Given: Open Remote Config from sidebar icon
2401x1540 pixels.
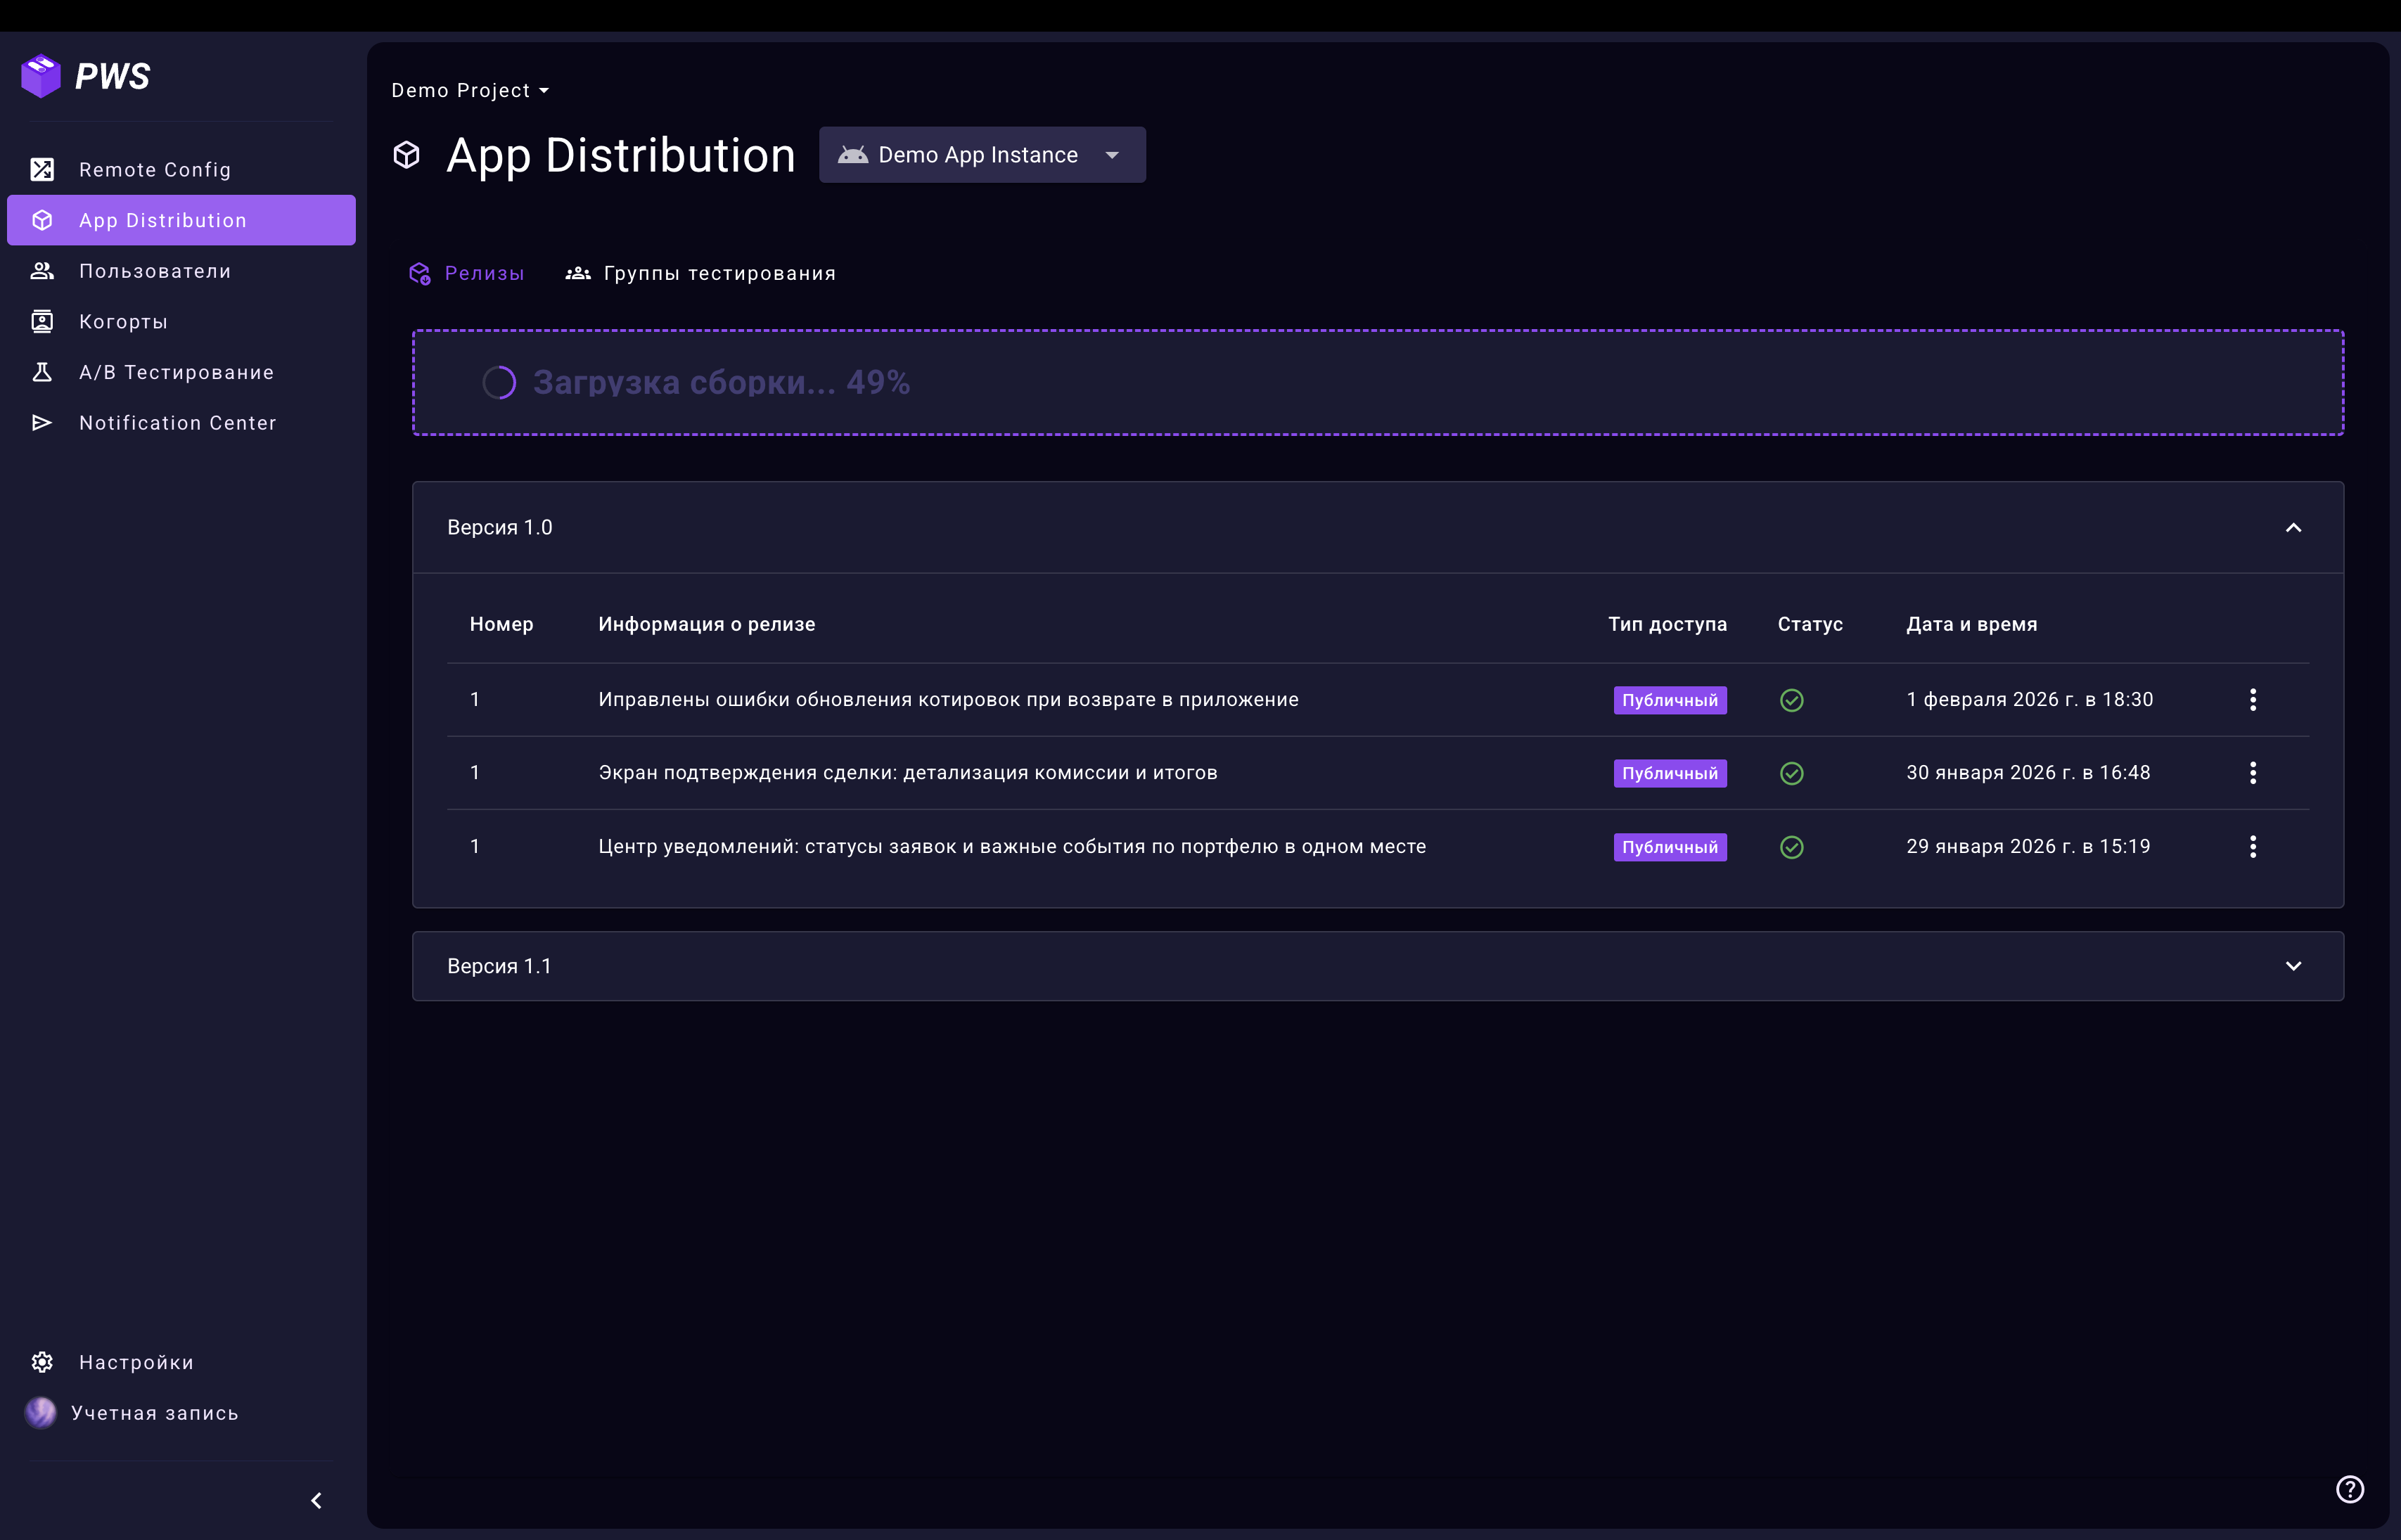Looking at the screenshot, I should 42,169.
